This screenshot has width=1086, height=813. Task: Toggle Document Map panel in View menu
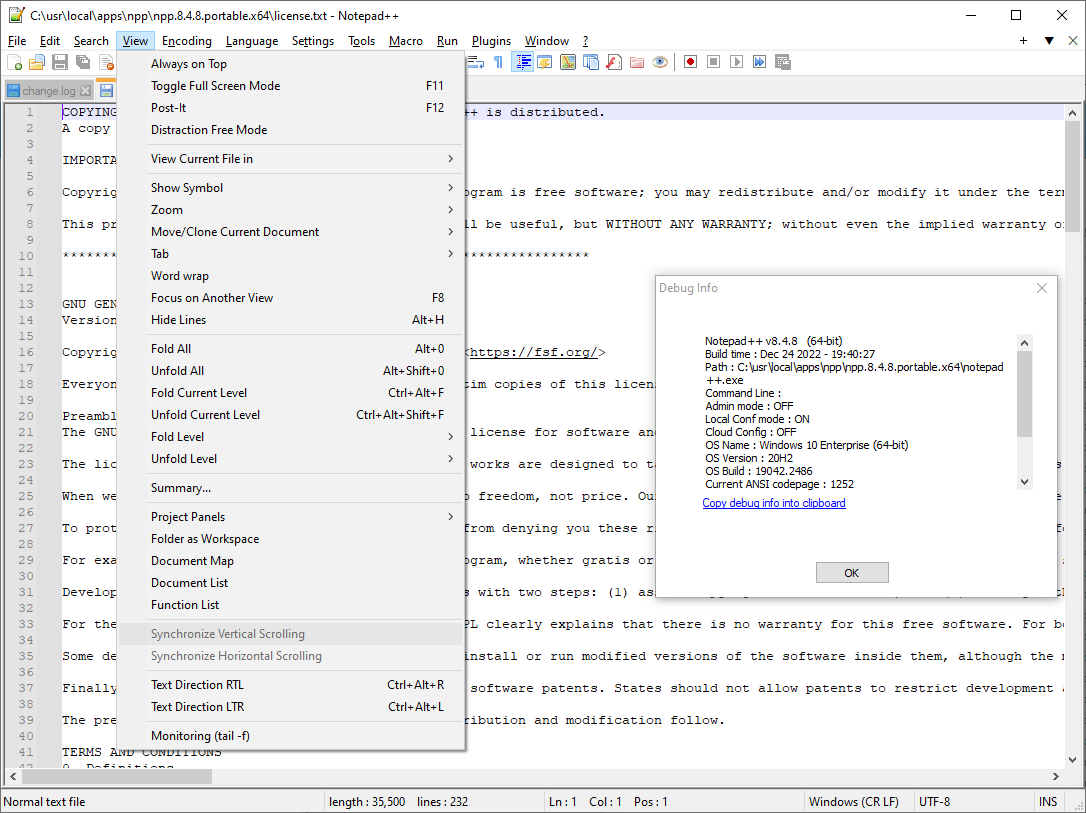coord(291,561)
